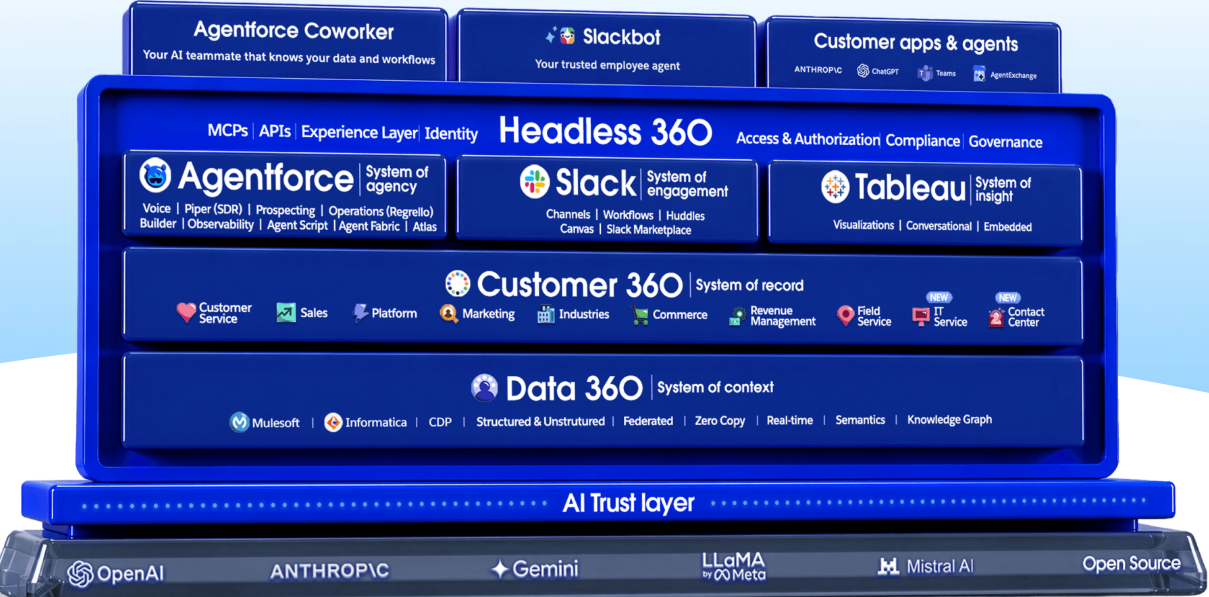Click ANTHROPIC logo in Customer apps & agents card
Screen dimensions: 1209x597
tap(819, 70)
